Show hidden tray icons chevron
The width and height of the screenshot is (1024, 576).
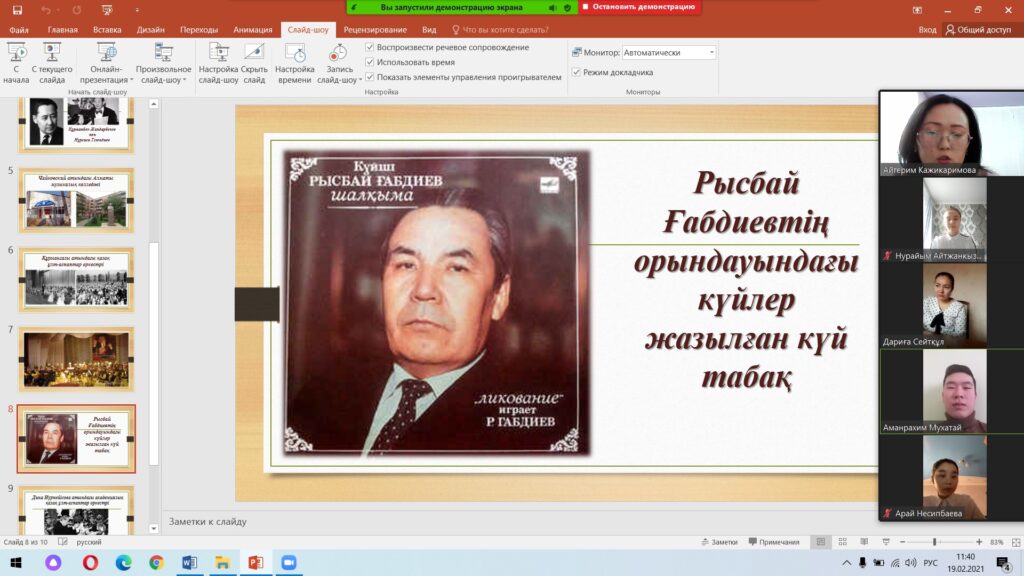click(846, 562)
